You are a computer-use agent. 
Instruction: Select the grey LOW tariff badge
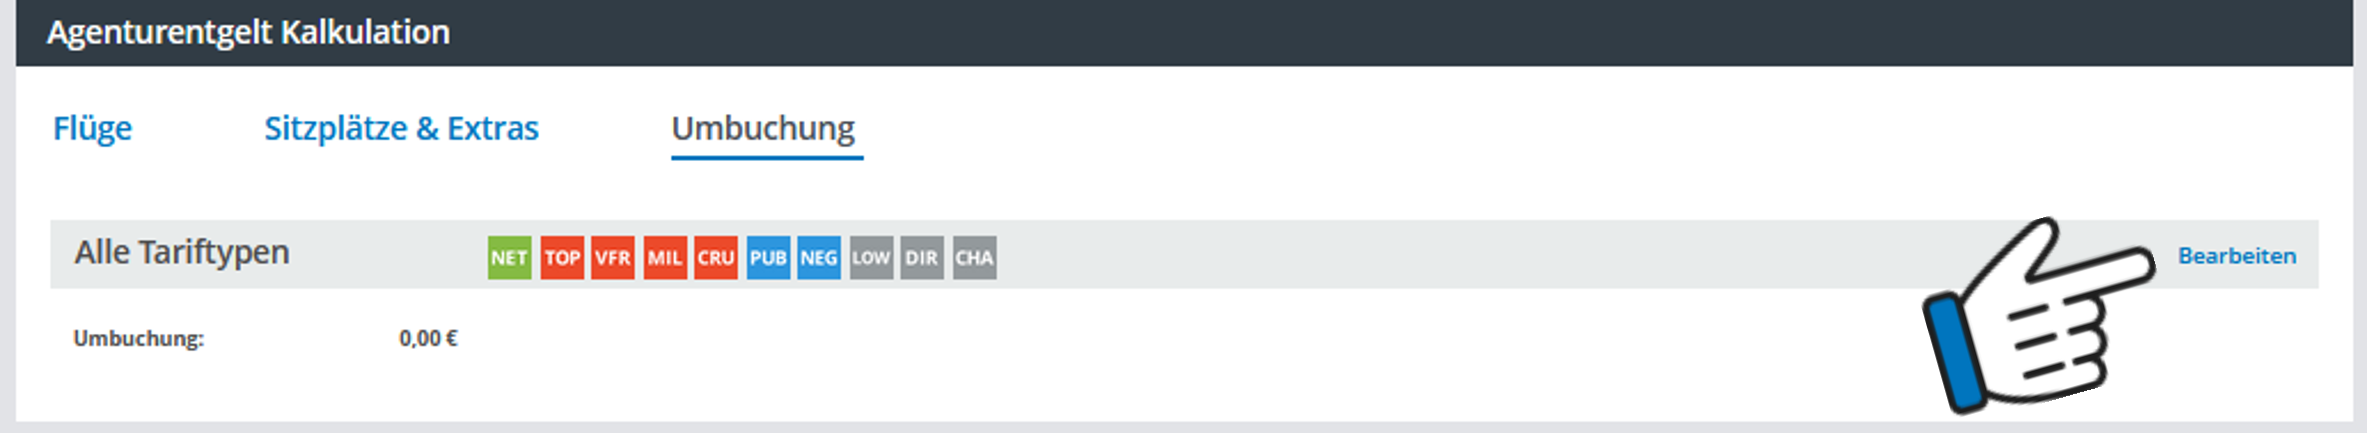point(871,257)
